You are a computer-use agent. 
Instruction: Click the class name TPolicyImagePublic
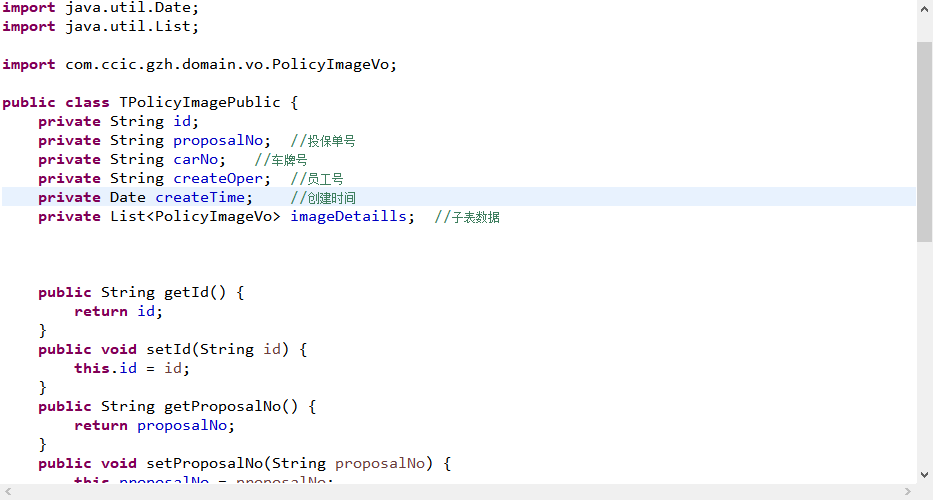pos(200,102)
